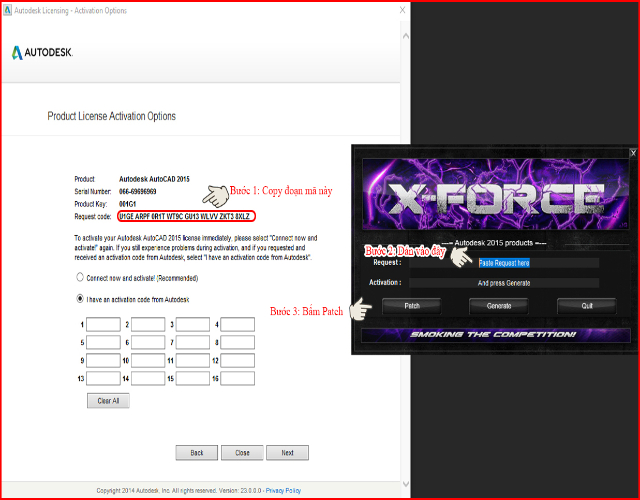Click the 'Smoking the competition!' banner
This screenshot has width=640, height=500.
pyautogui.click(x=496, y=335)
